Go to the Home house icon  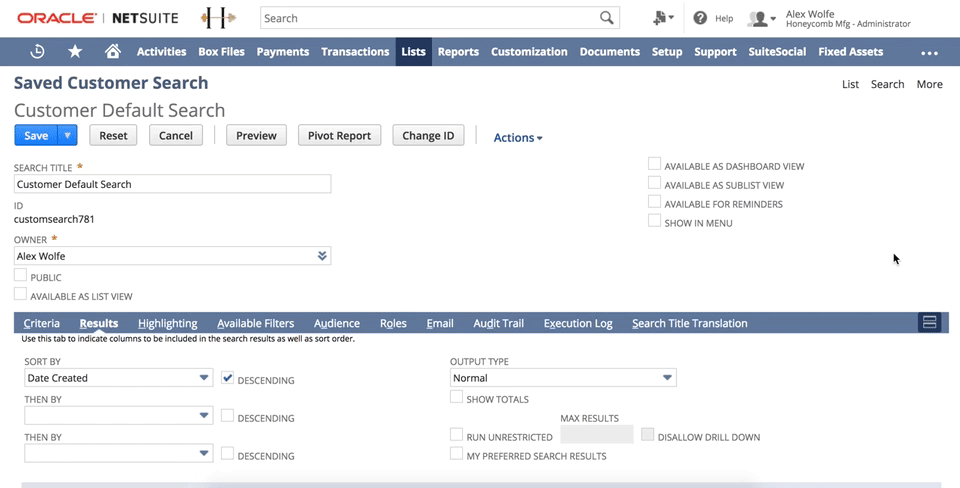coord(113,52)
